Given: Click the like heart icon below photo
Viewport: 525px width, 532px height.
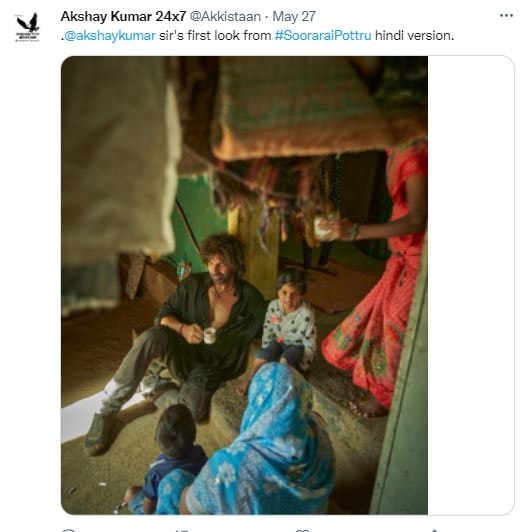Looking at the screenshot, I should pyautogui.click(x=302, y=530).
